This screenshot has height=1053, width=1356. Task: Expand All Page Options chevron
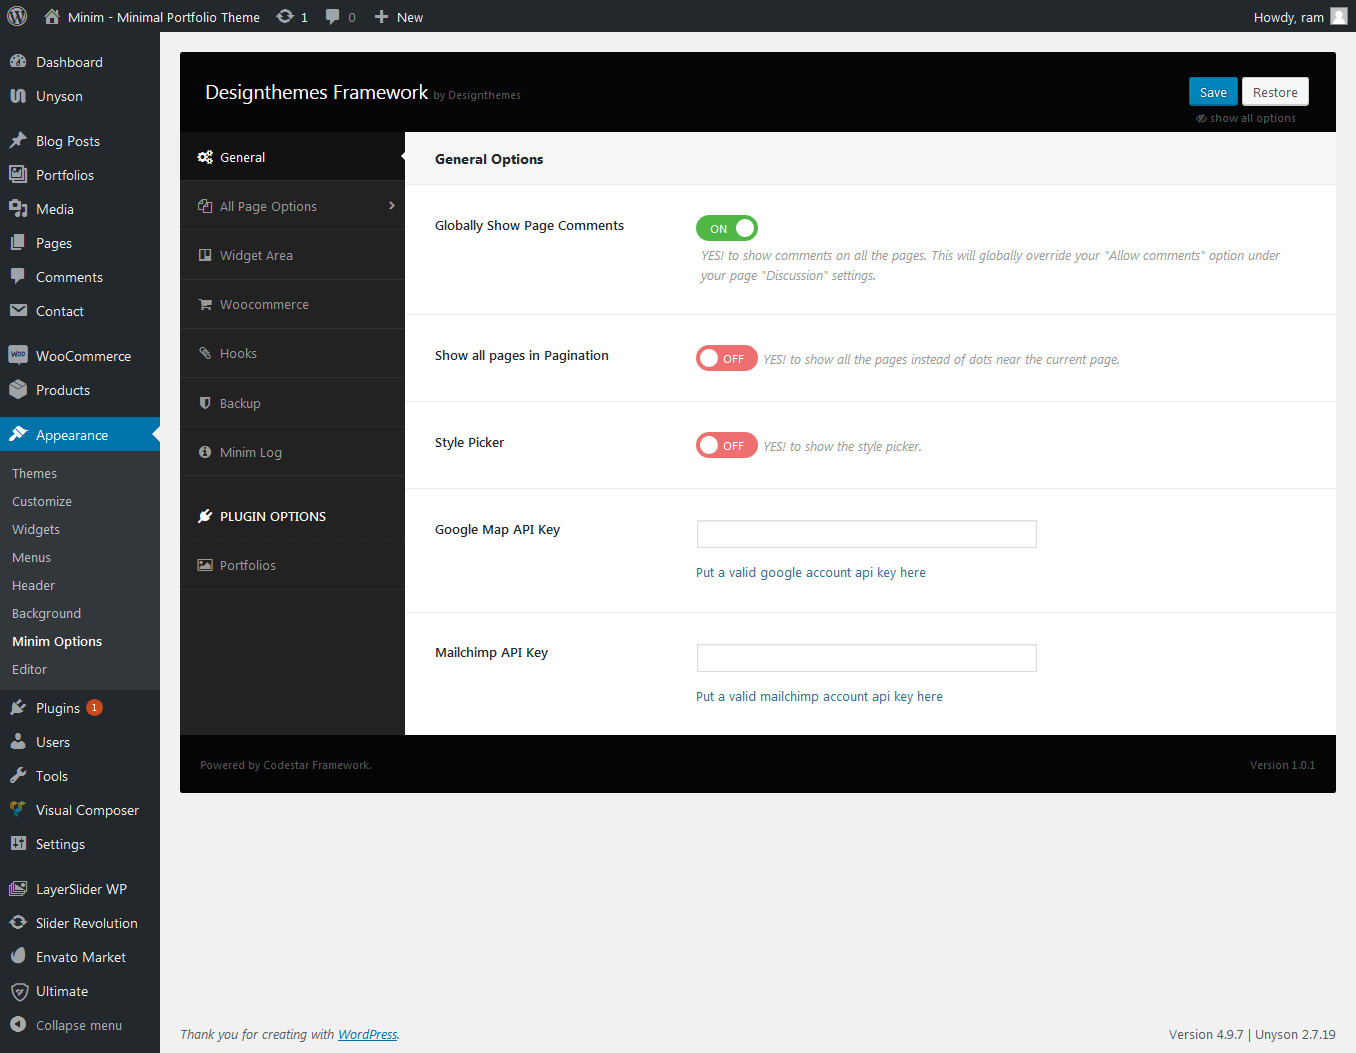pos(391,205)
